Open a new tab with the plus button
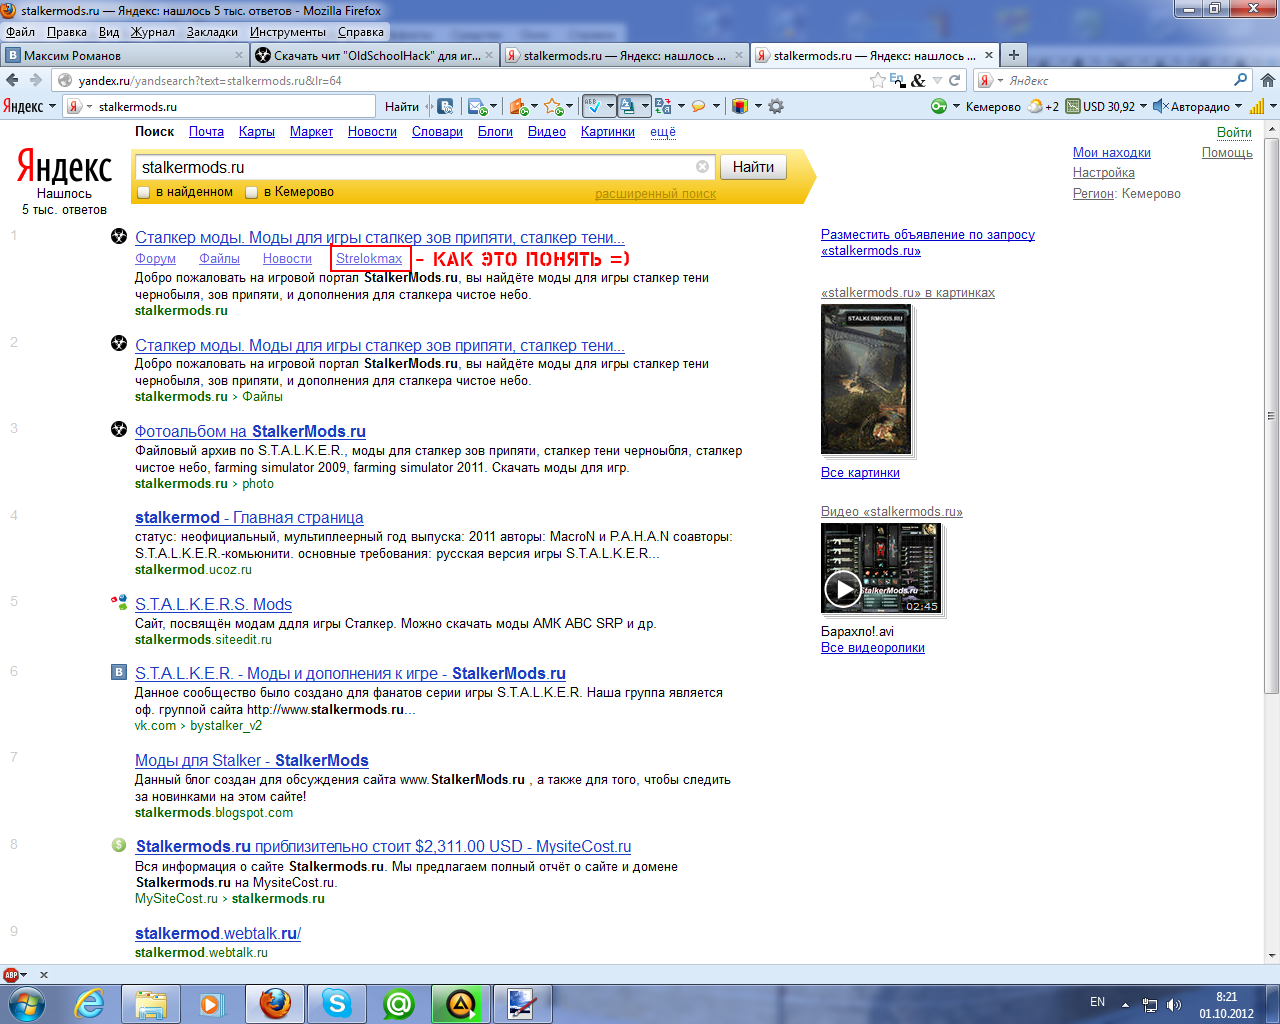1280x1024 pixels. [1014, 55]
